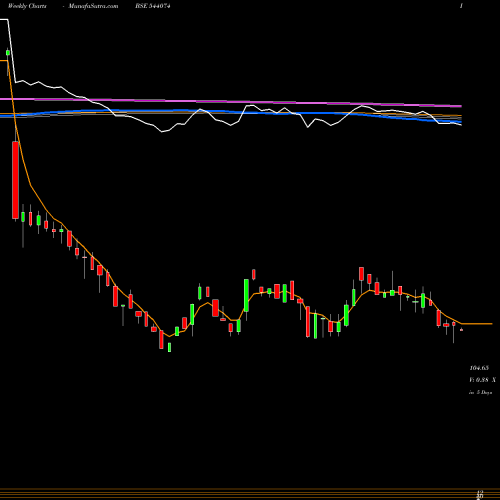
Task: Click the "V: 0.88 X" volume text
Action: 482,380
